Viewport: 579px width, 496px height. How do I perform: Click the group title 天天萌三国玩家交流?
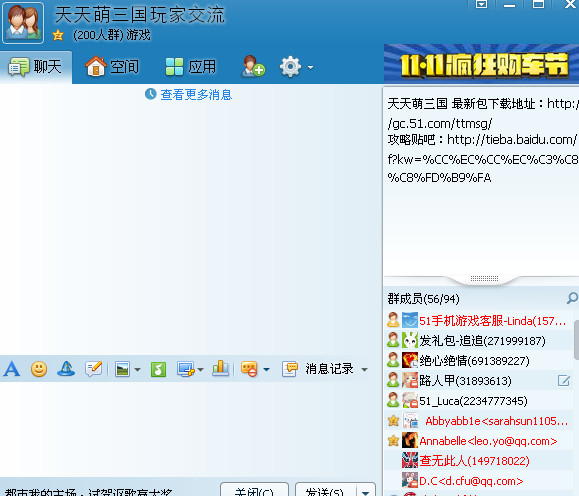tap(140, 16)
